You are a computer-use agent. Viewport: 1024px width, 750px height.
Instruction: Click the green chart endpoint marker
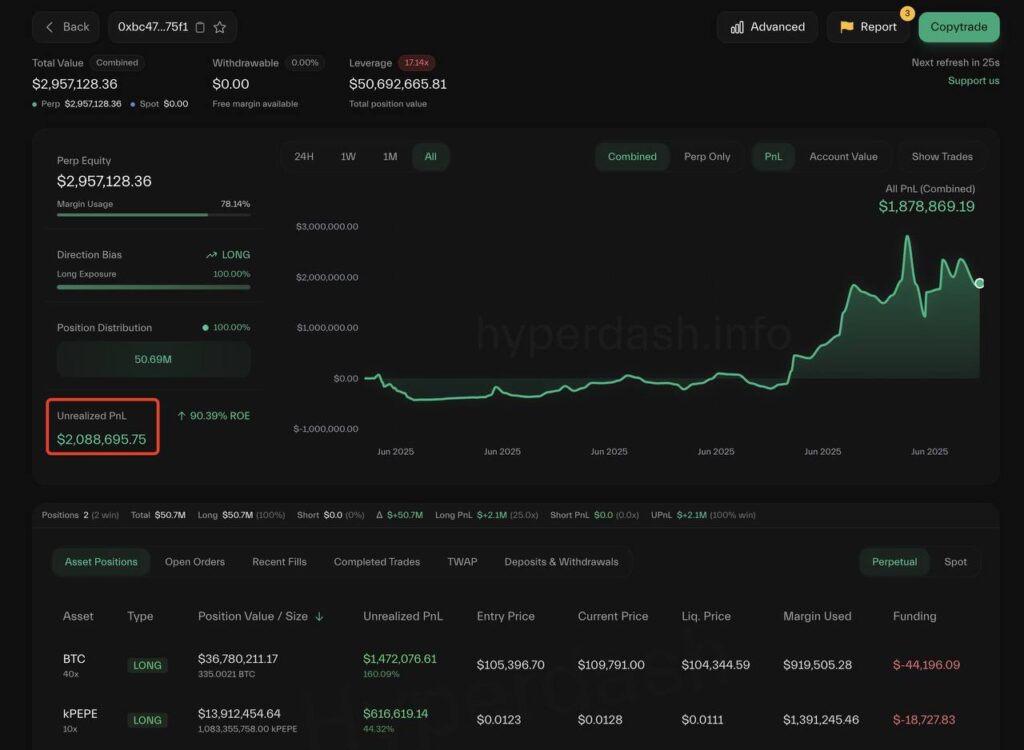[979, 283]
